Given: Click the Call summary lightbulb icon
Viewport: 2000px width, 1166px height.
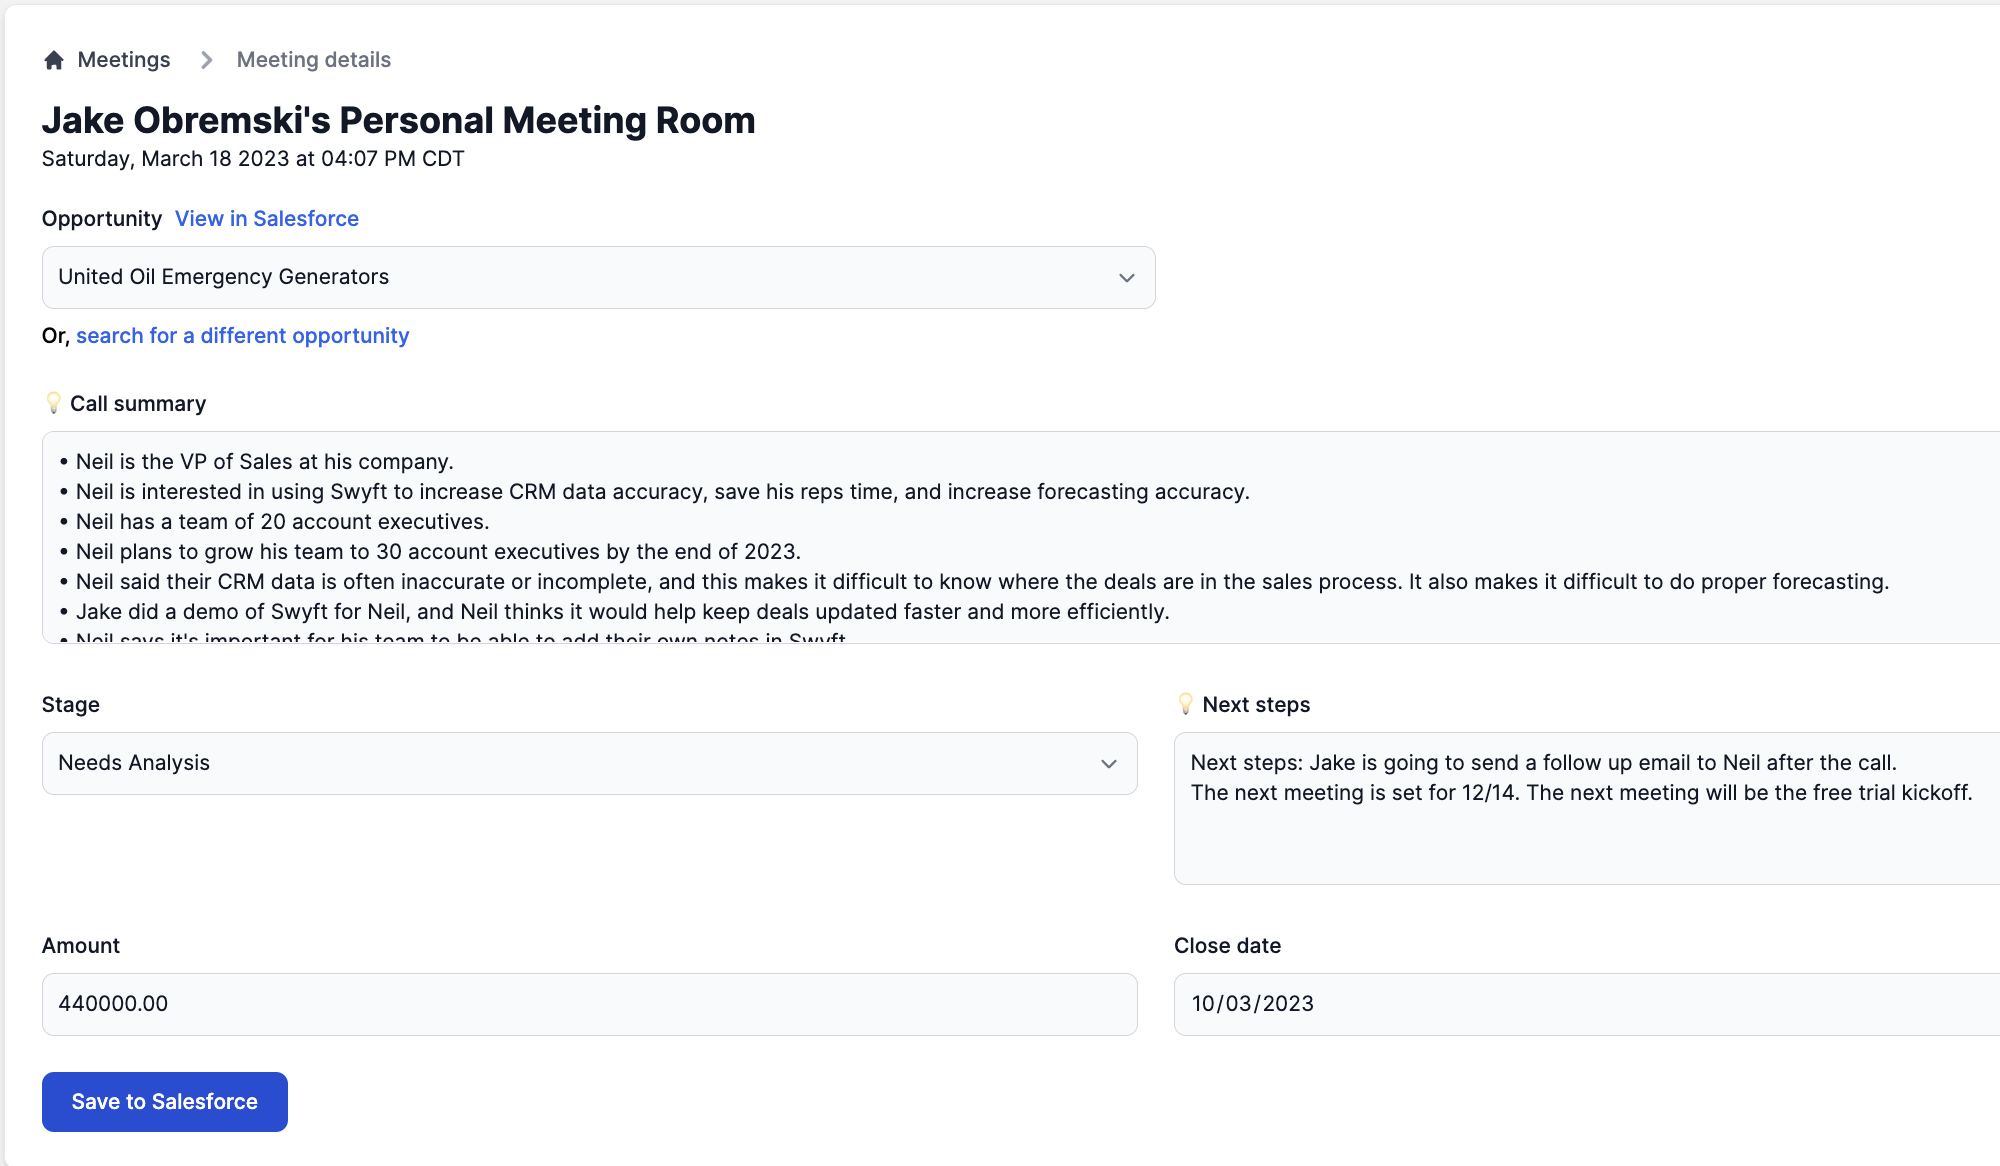Looking at the screenshot, I should click(x=54, y=403).
